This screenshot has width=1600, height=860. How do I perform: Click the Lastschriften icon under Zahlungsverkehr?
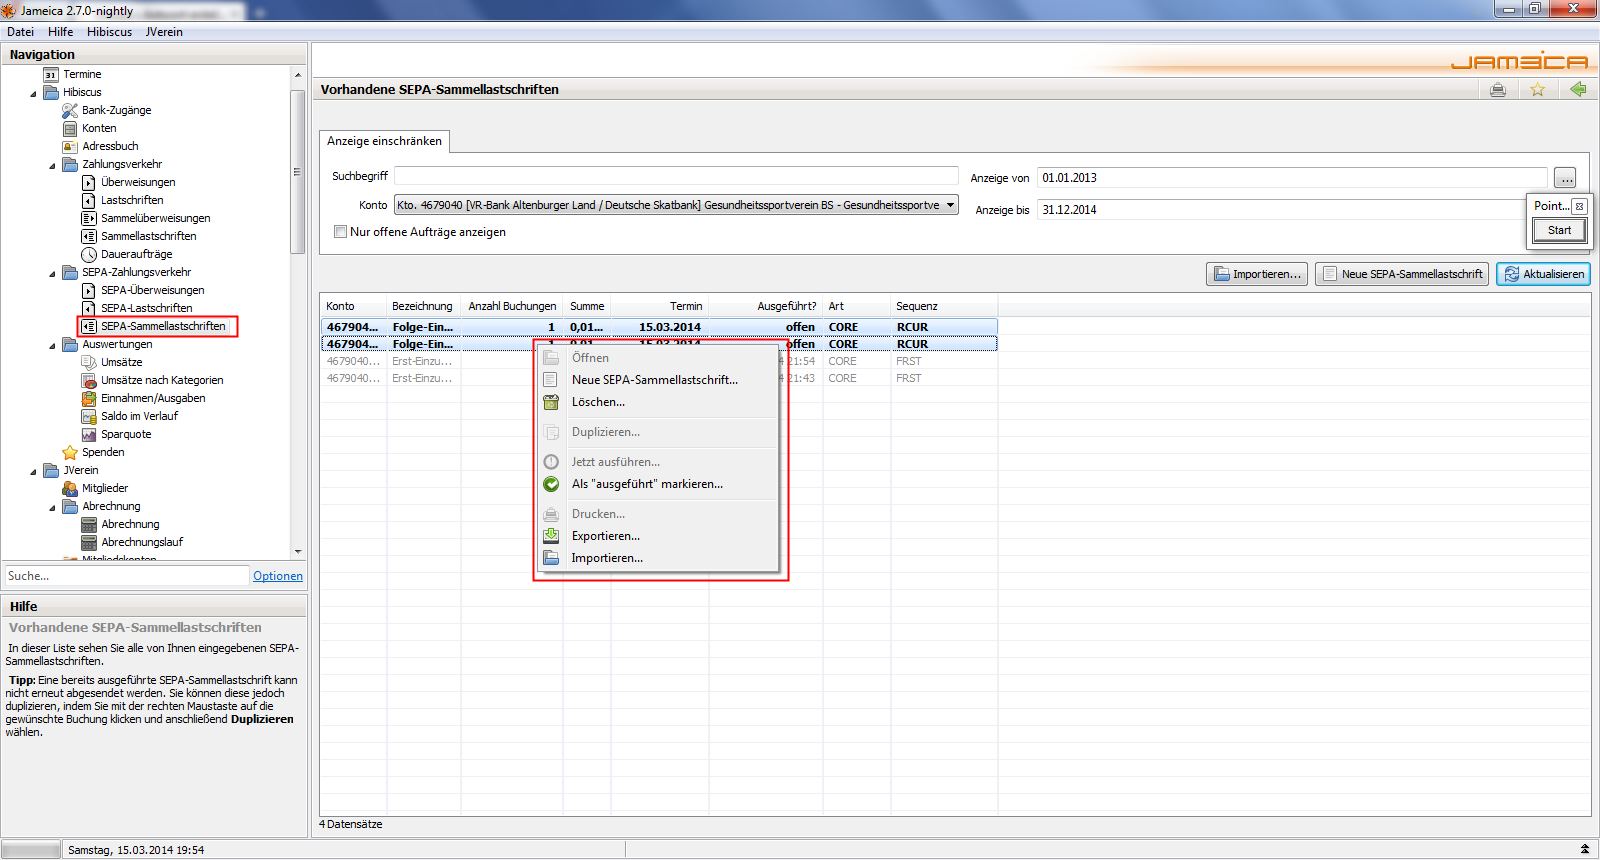(x=89, y=201)
